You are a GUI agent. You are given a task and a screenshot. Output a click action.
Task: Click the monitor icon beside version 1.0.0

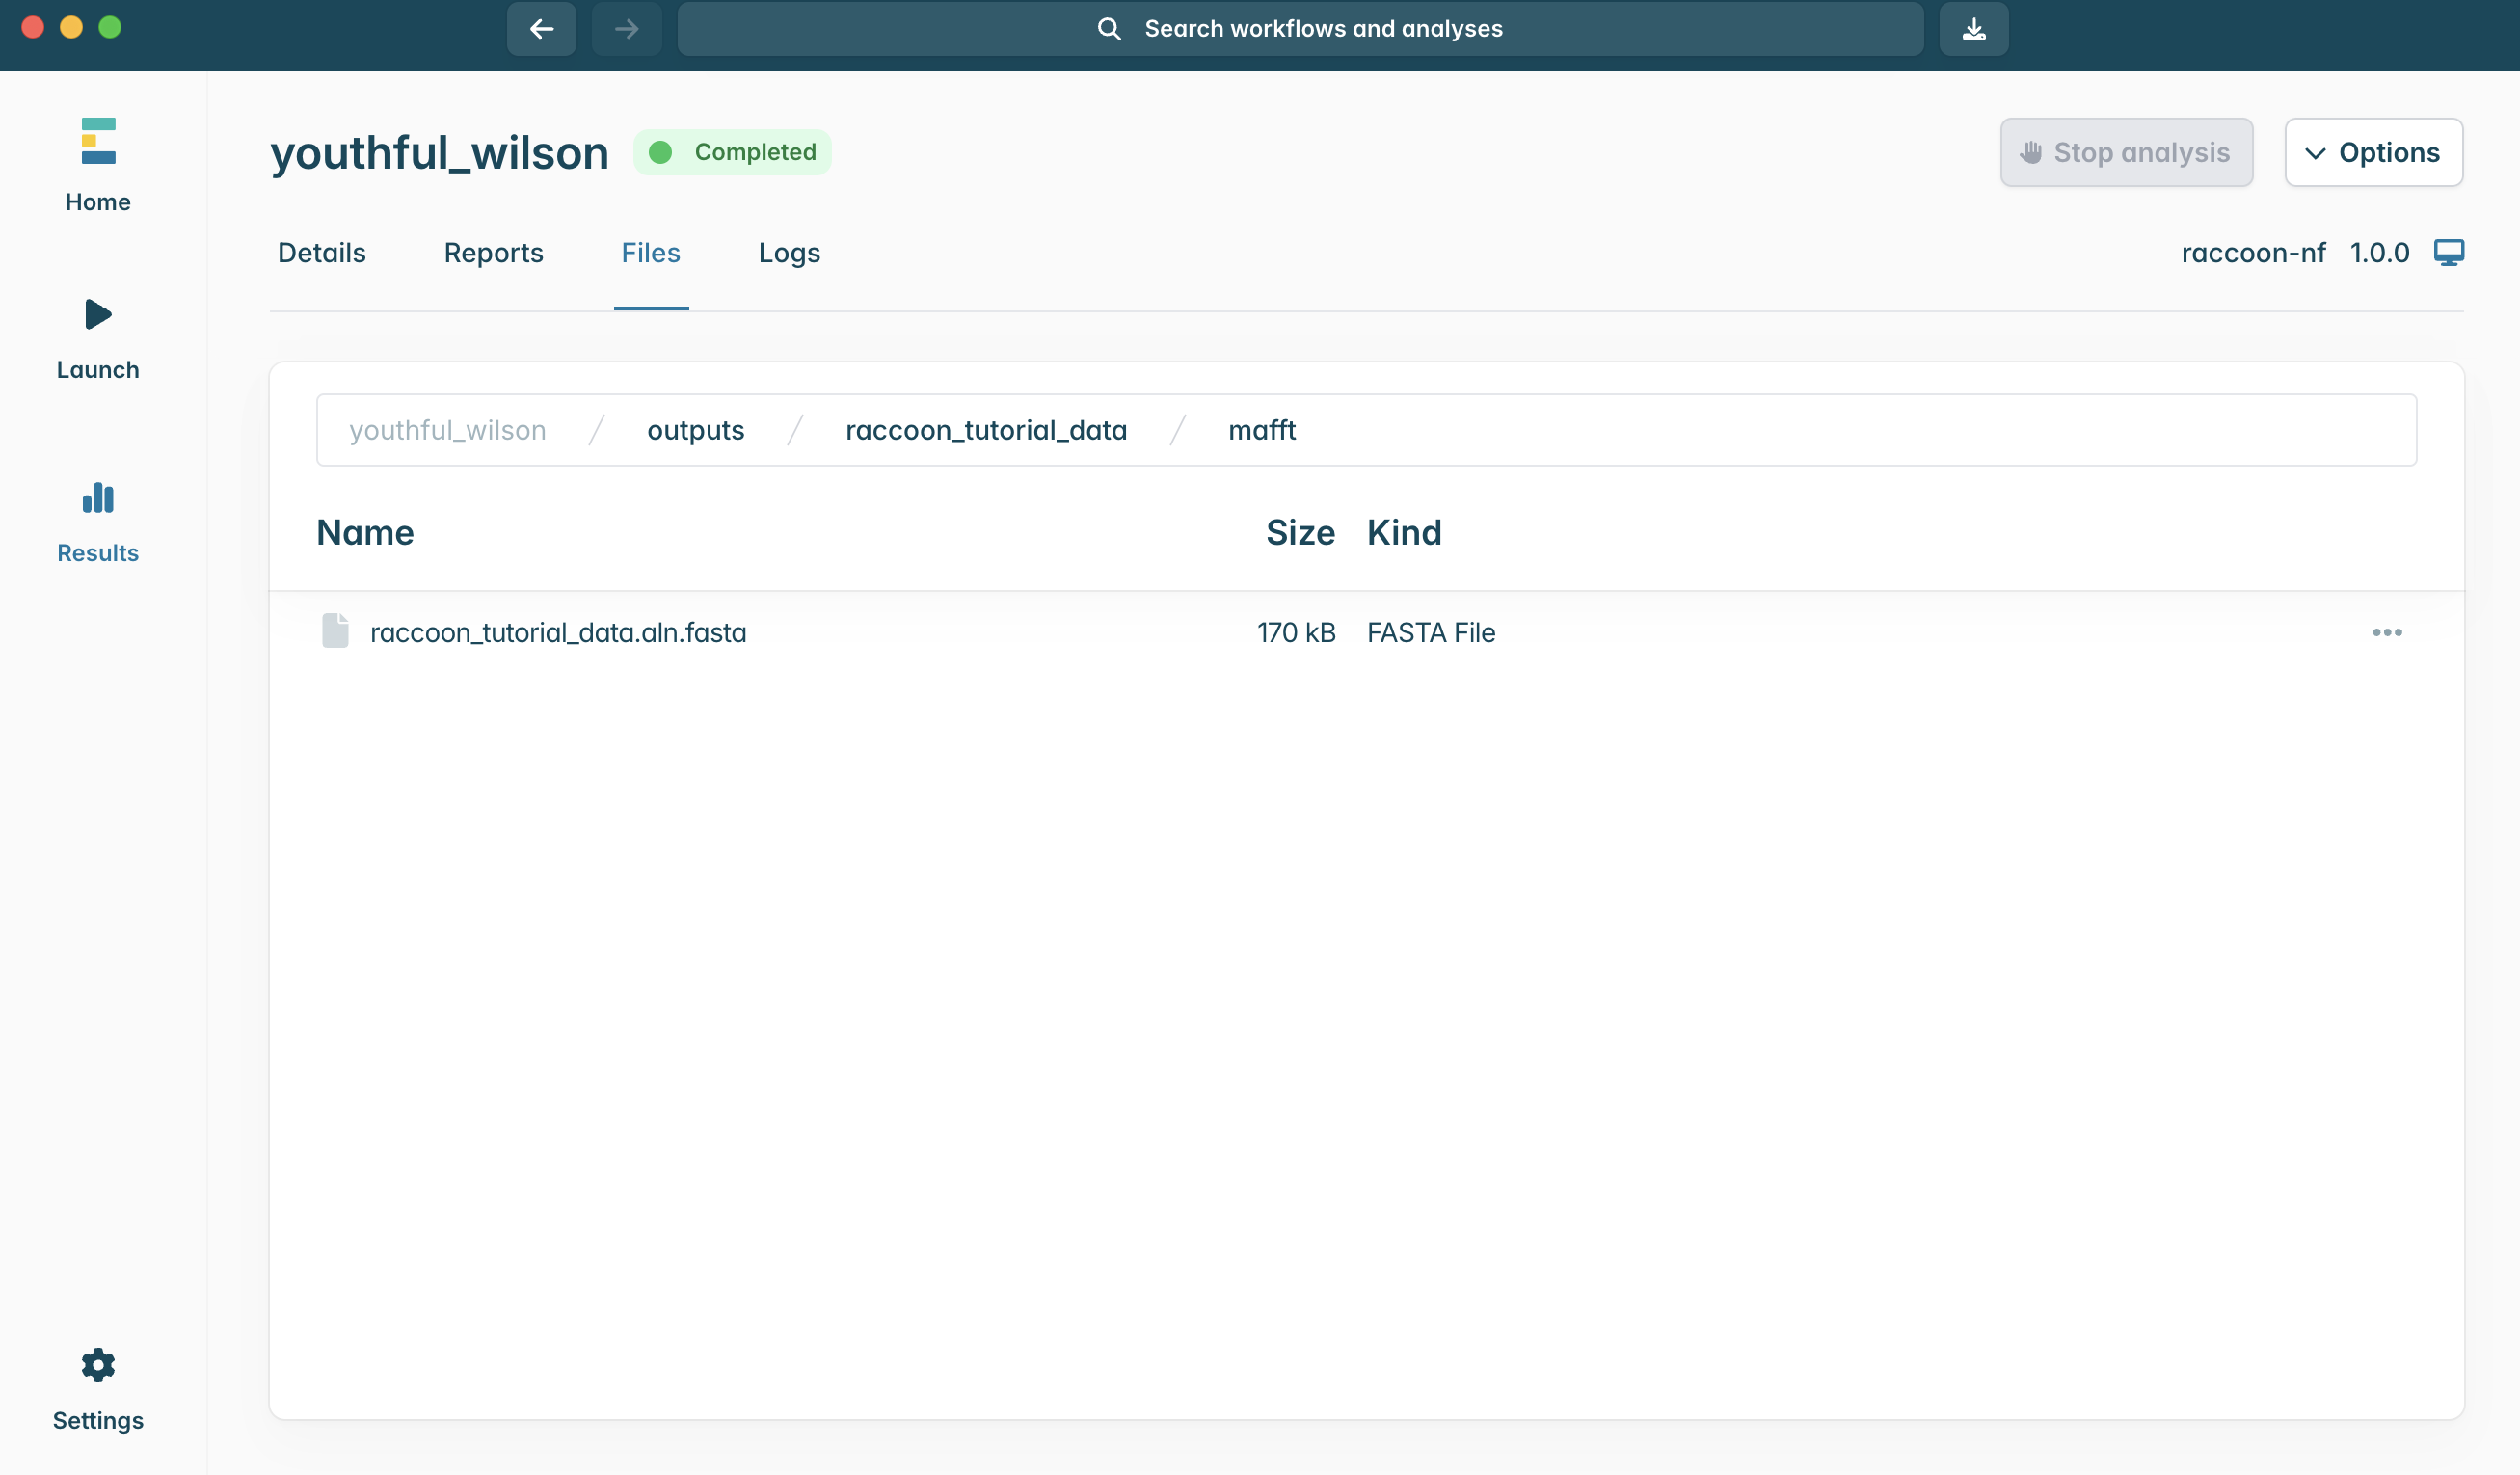click(2448, 252)
